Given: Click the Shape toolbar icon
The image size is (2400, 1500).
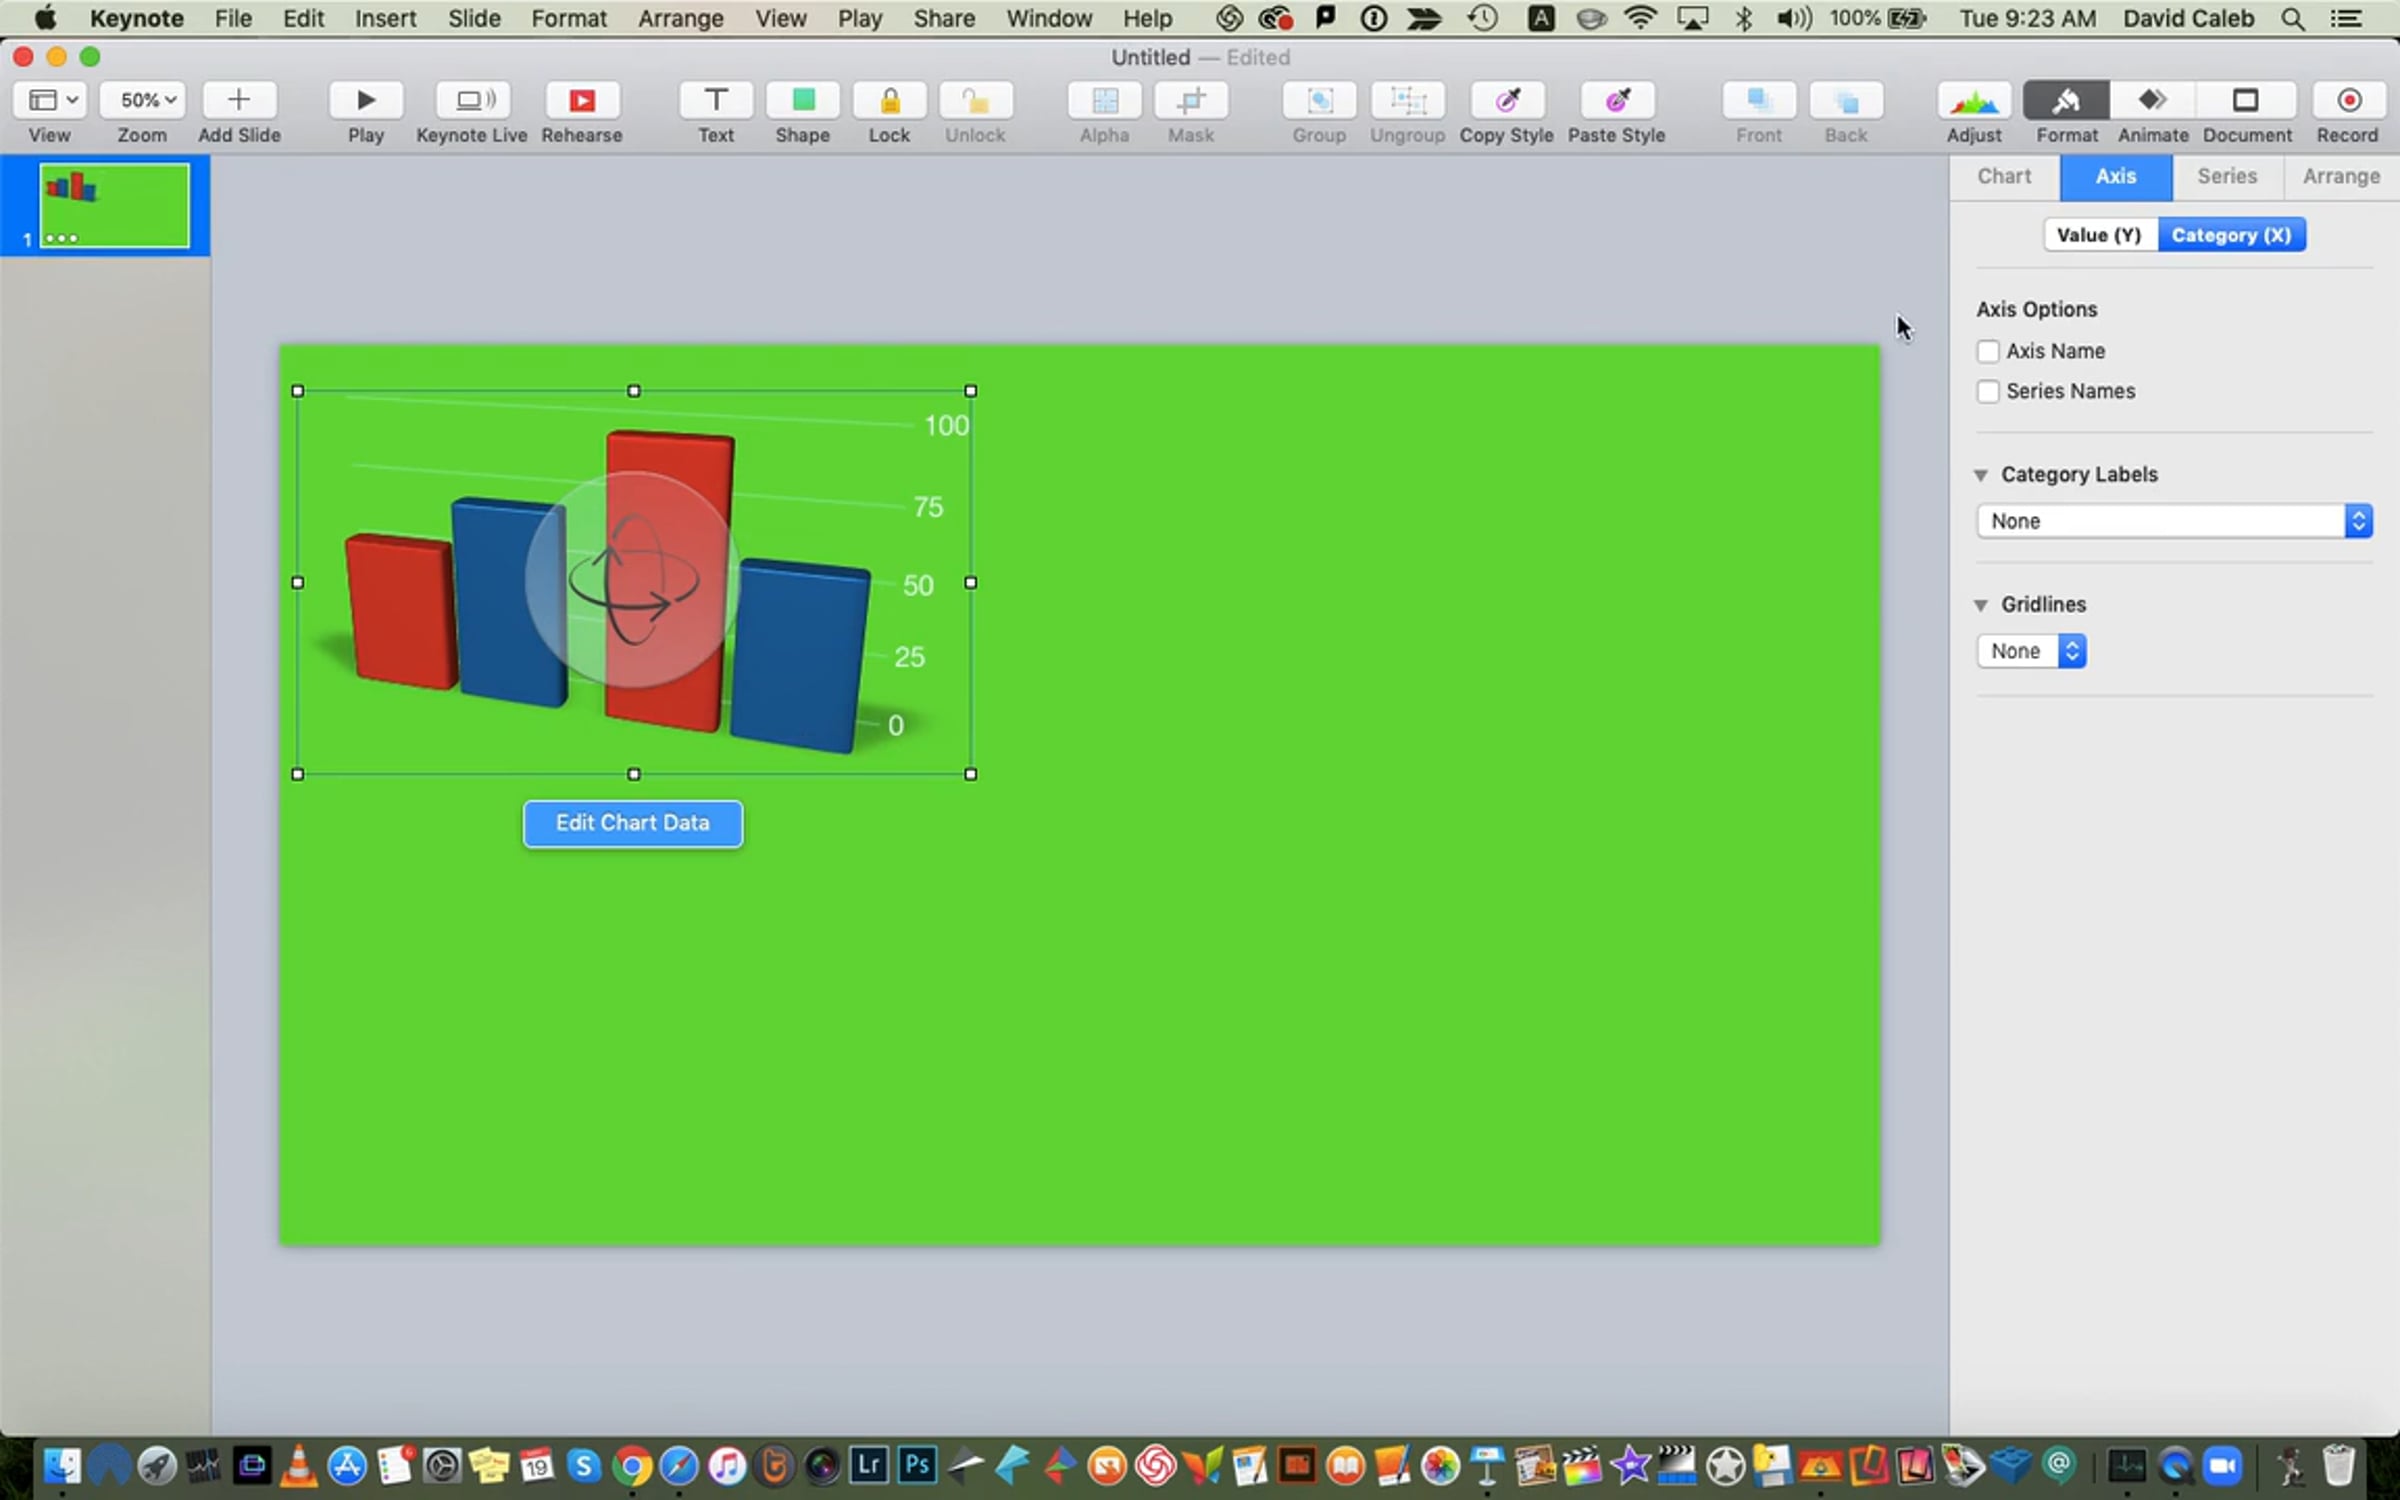Looking at the screenshot, I should (802, 100).
